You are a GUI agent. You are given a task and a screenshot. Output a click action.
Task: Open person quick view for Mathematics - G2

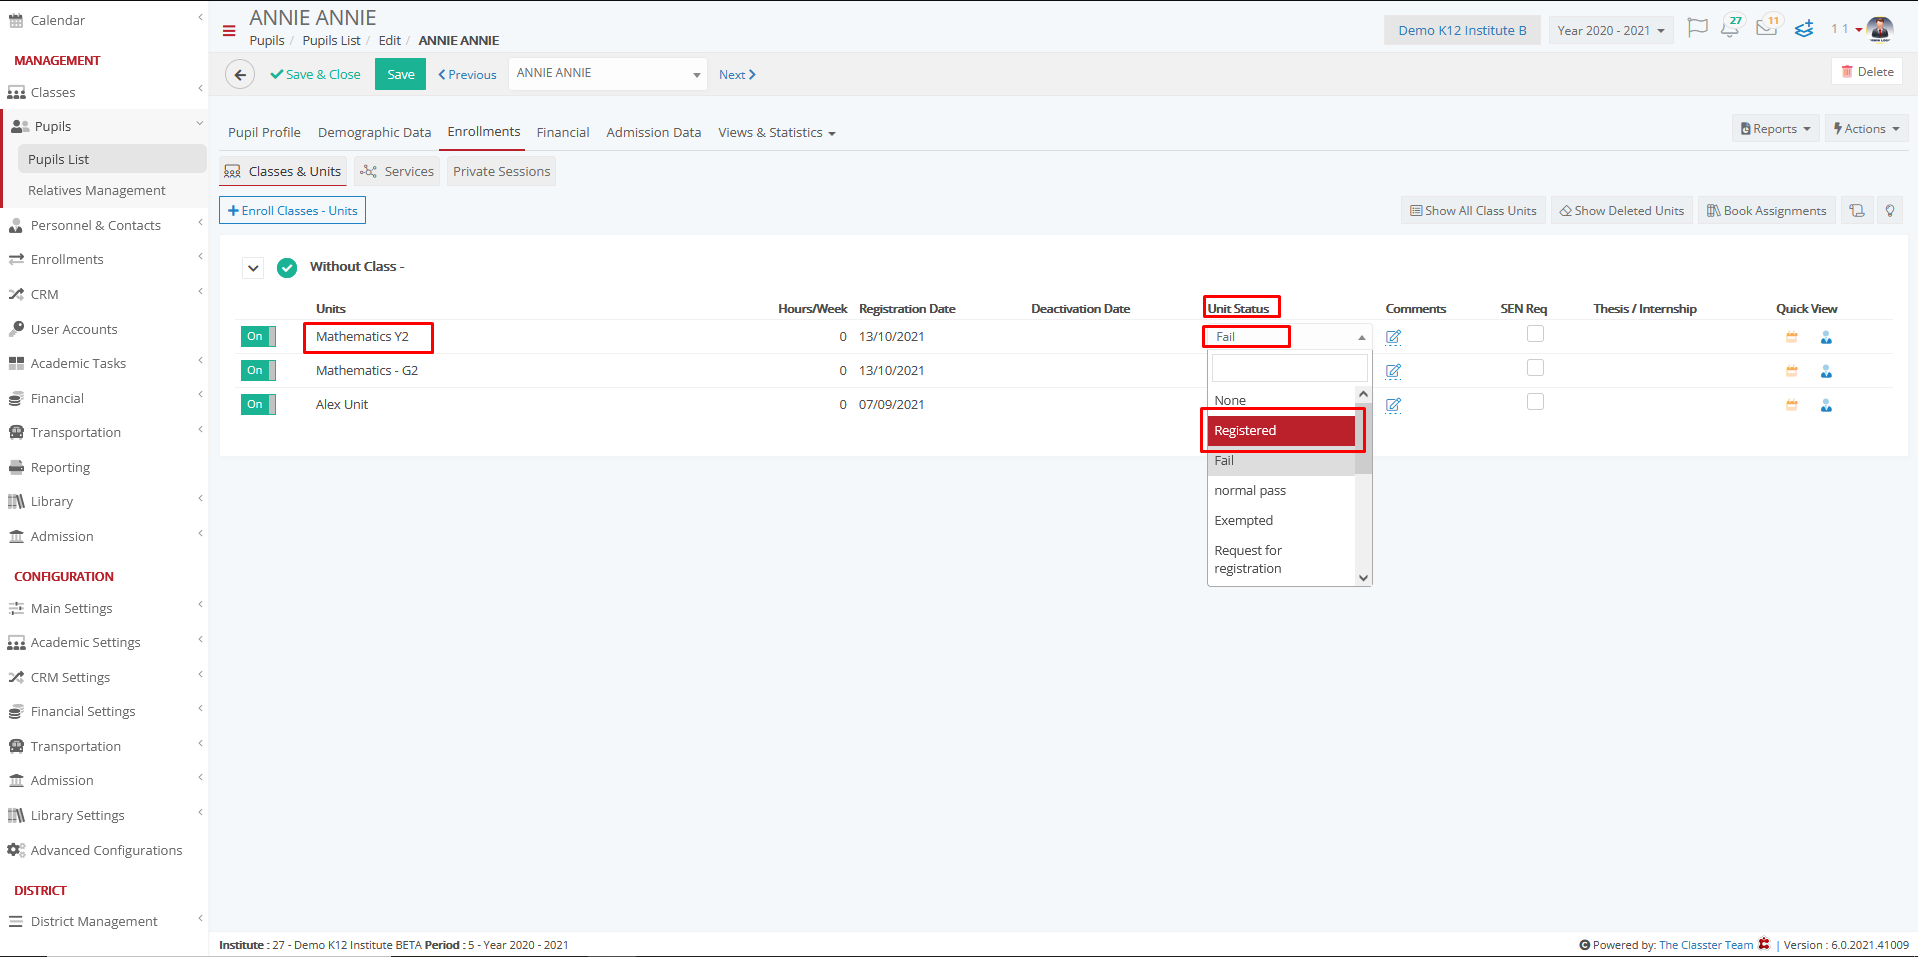click(1826, 372)
